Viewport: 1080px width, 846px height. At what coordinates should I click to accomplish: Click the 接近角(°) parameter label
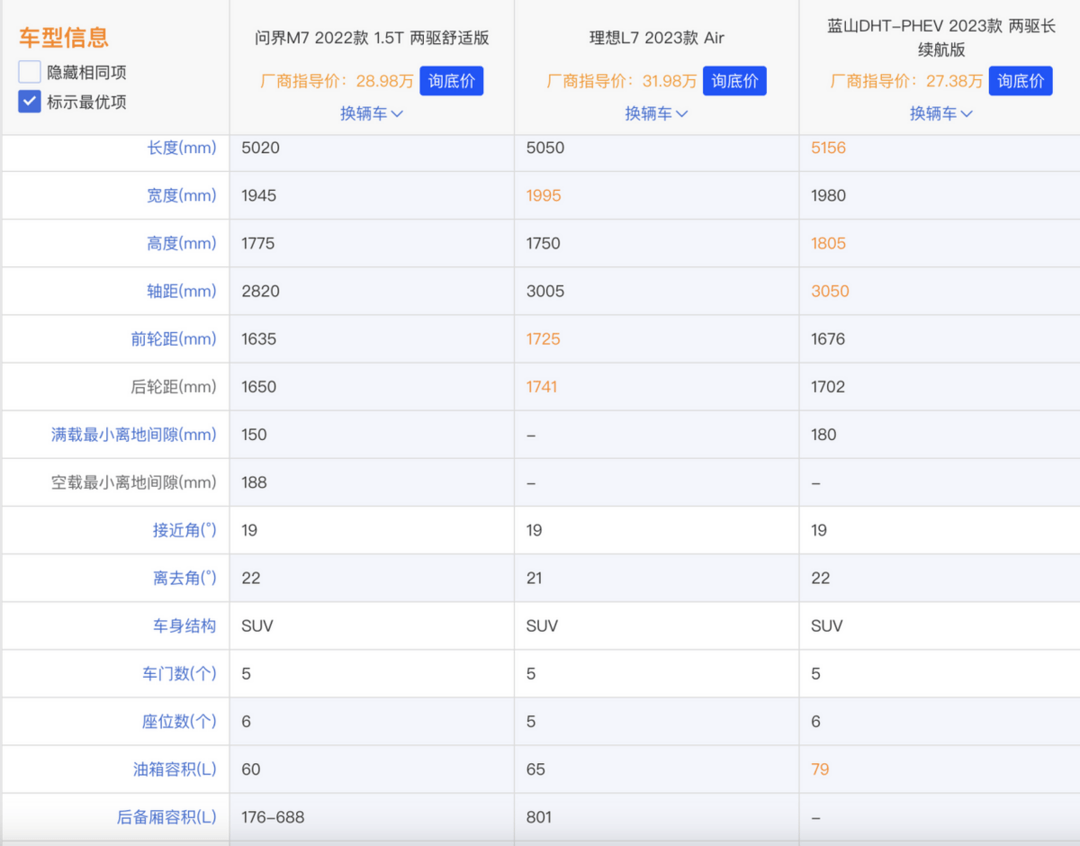185,530
